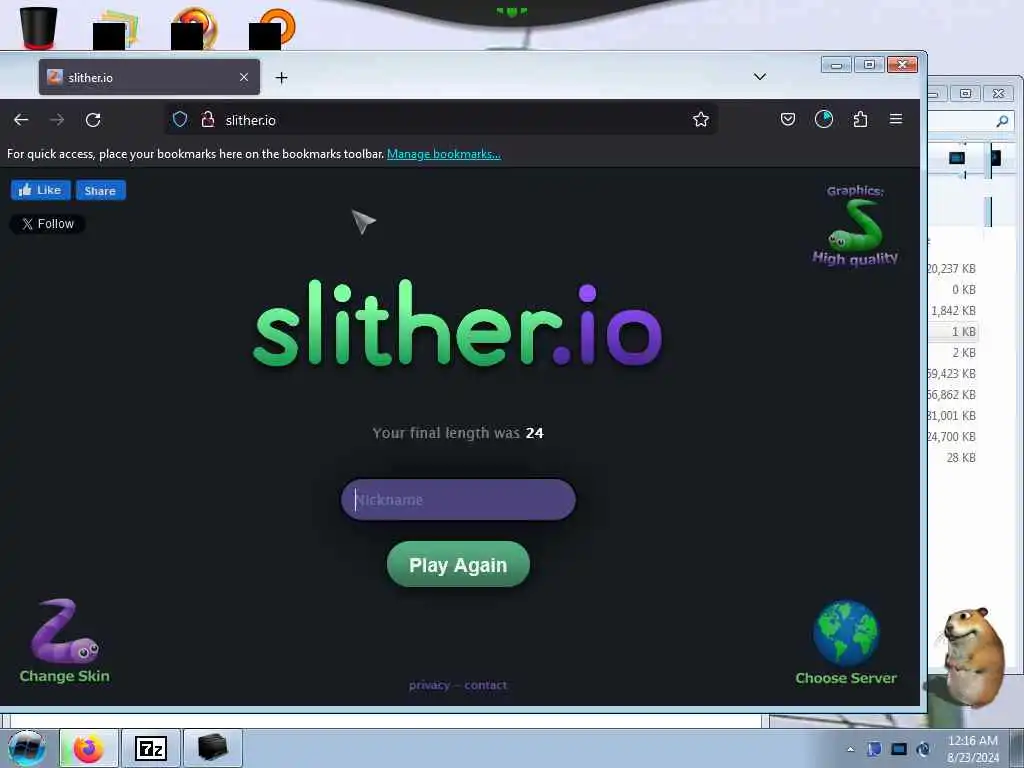Select the slither.io tab
Image resolution: width=1024 pixels, height=768 pixels.
tap(149, 77)
